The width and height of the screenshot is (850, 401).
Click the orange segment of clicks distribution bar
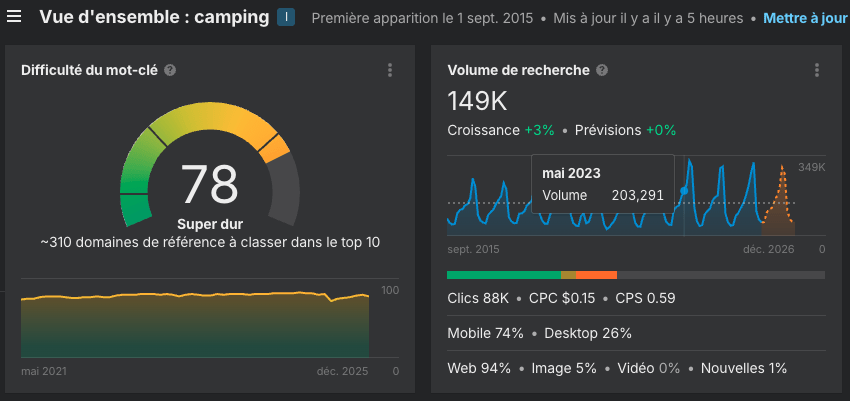pos(596,274)
